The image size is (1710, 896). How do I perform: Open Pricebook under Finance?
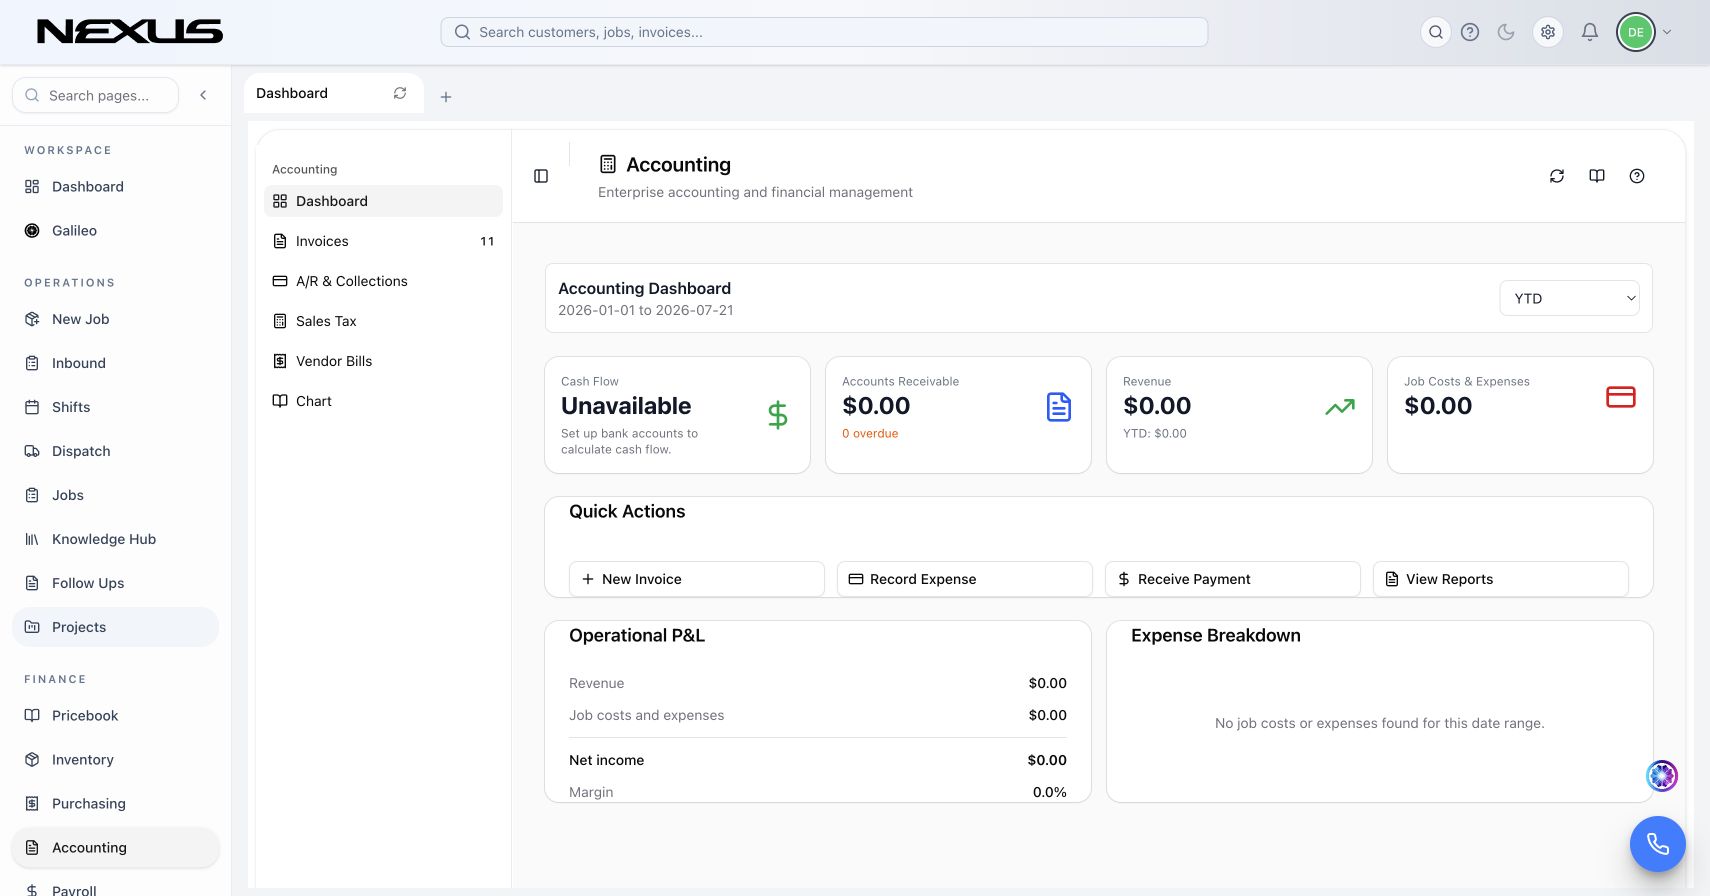(x=115, y=716)
